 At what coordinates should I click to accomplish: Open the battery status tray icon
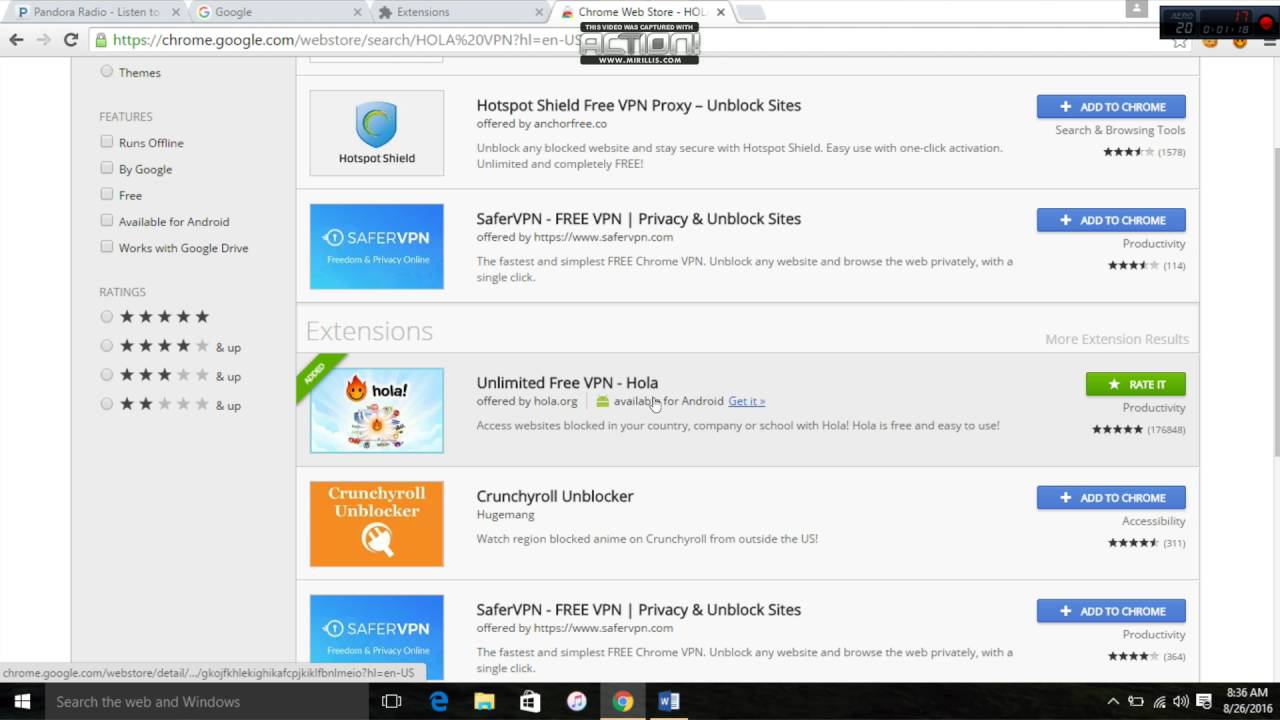point(1136,701)
